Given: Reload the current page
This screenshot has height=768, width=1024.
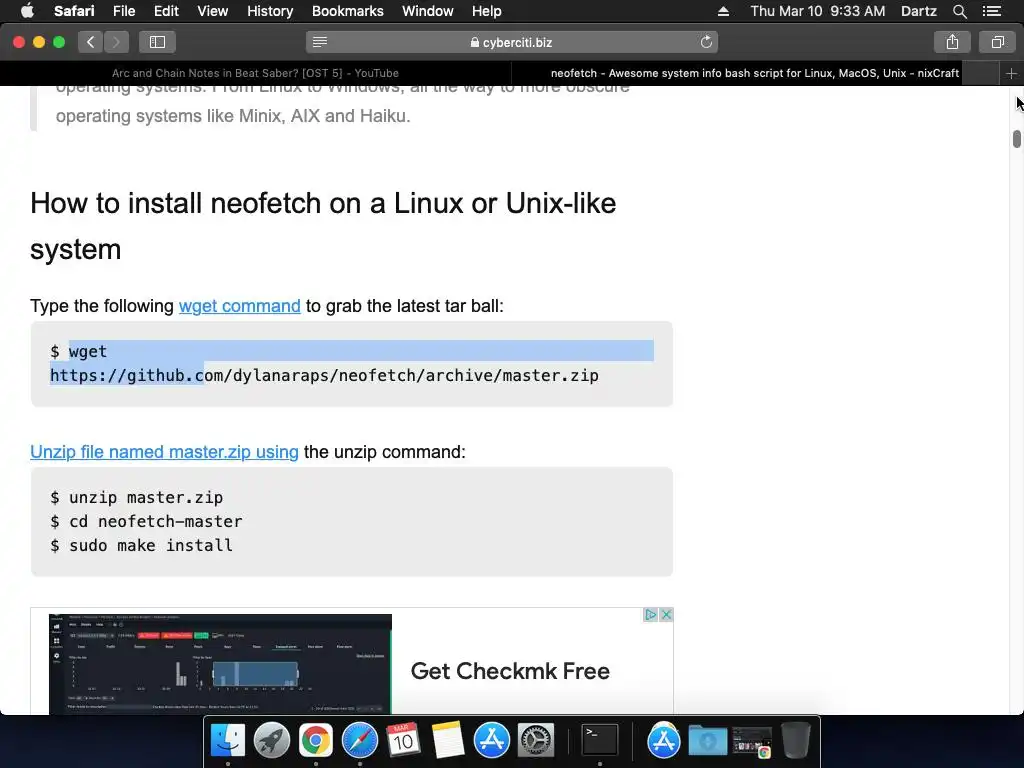Looking at the screenshot, I should pos(706,42).
